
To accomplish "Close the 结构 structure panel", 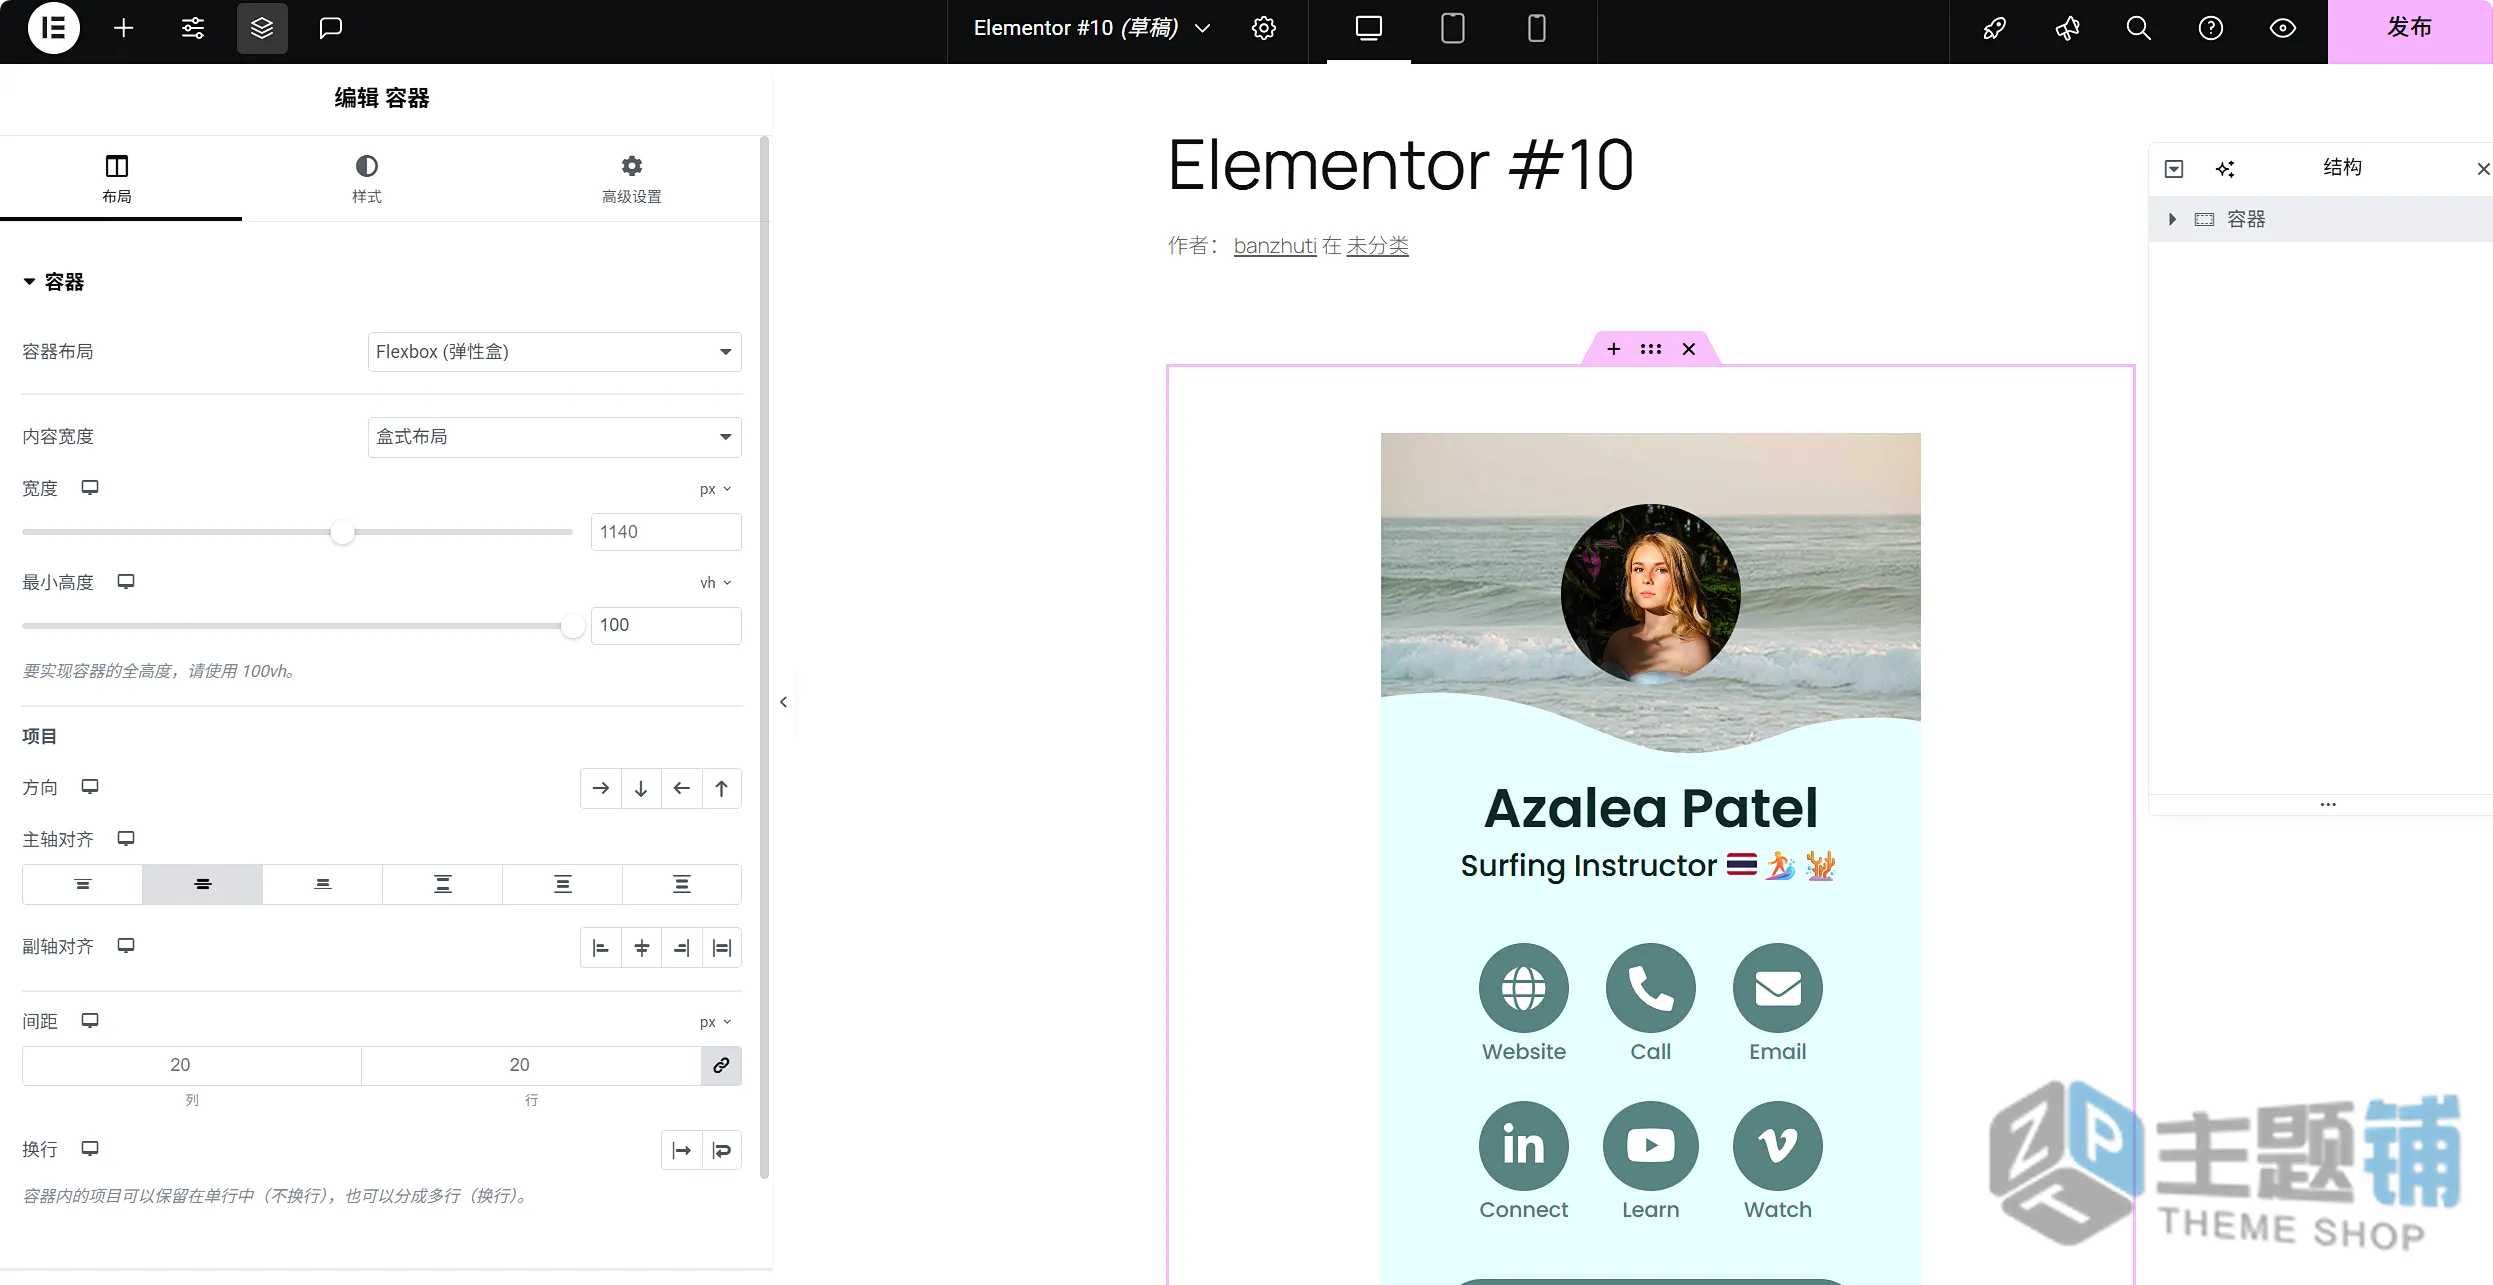I will [2483, 169].
